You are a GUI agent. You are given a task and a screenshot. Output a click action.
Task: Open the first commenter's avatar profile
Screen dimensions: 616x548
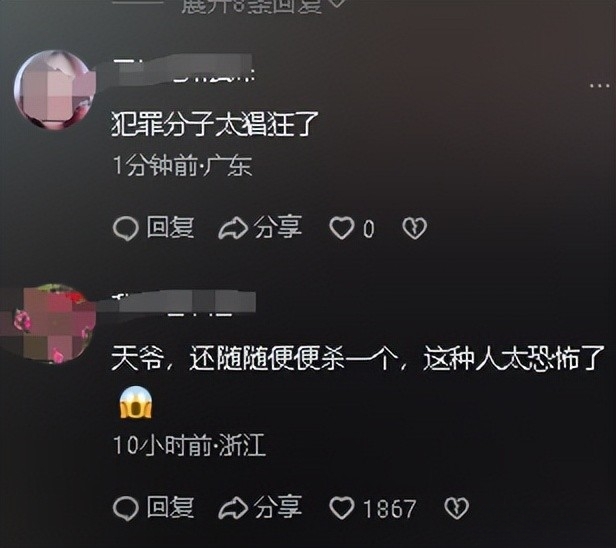point(53,90)
